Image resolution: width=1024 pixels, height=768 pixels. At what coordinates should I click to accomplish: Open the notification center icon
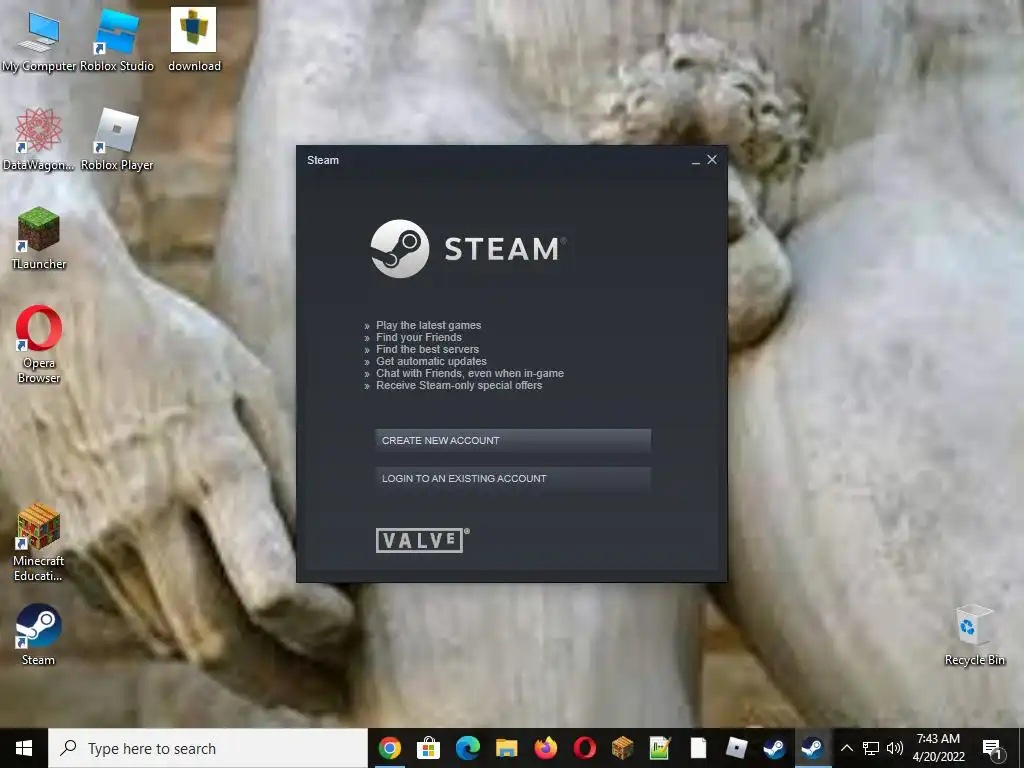coord(993,748)
